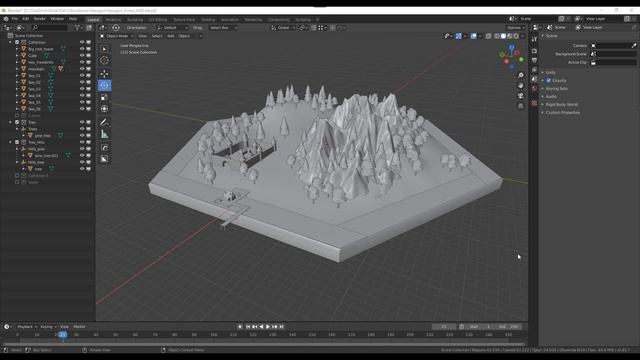Select the Move tool
Screen dimensions: 640x360
(104, 74)
